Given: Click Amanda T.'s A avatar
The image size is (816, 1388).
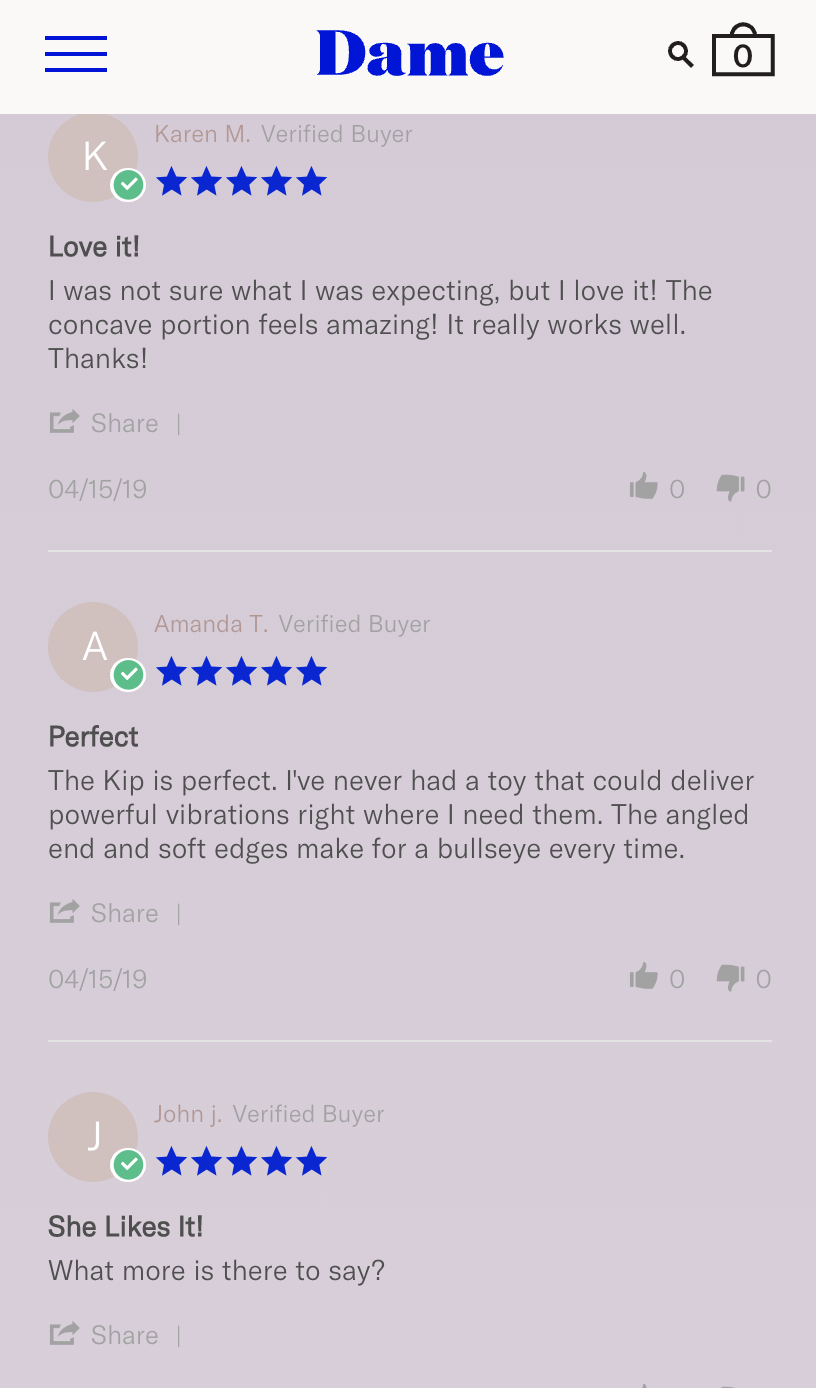Looking at the screenshot, I should [x=93, y=647].
